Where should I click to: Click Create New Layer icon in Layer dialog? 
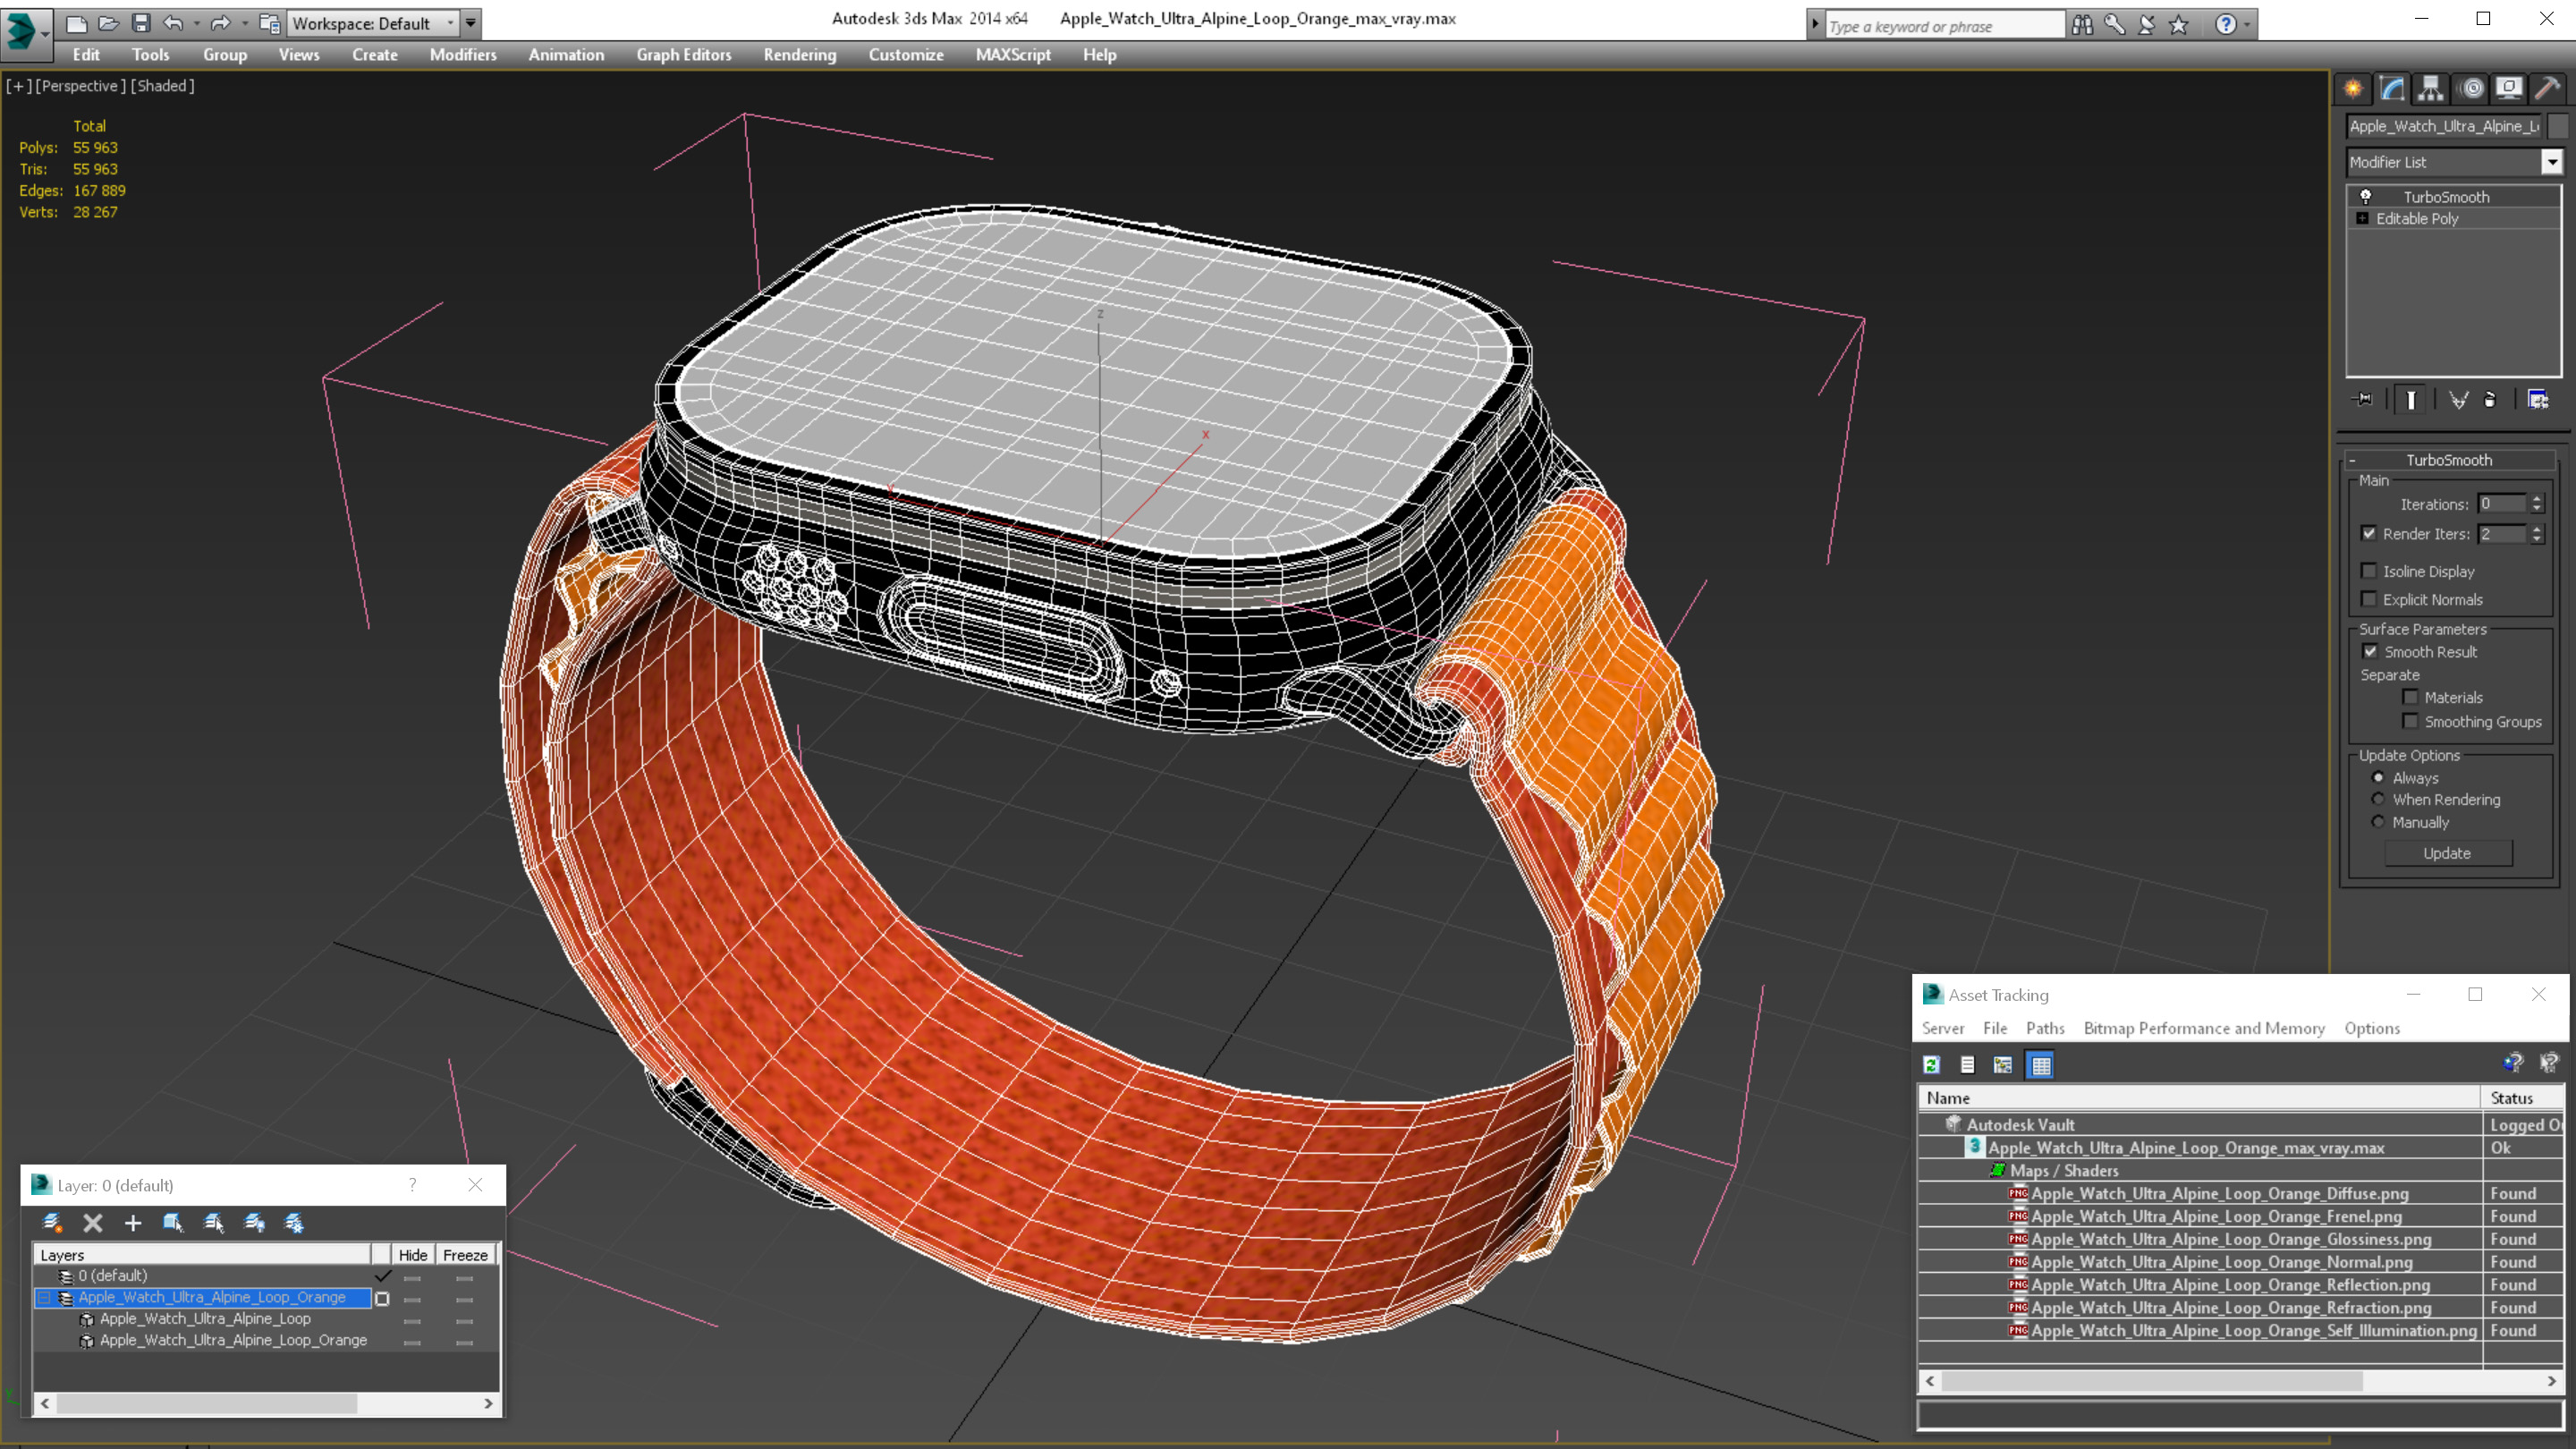[x=52, y=1222]
